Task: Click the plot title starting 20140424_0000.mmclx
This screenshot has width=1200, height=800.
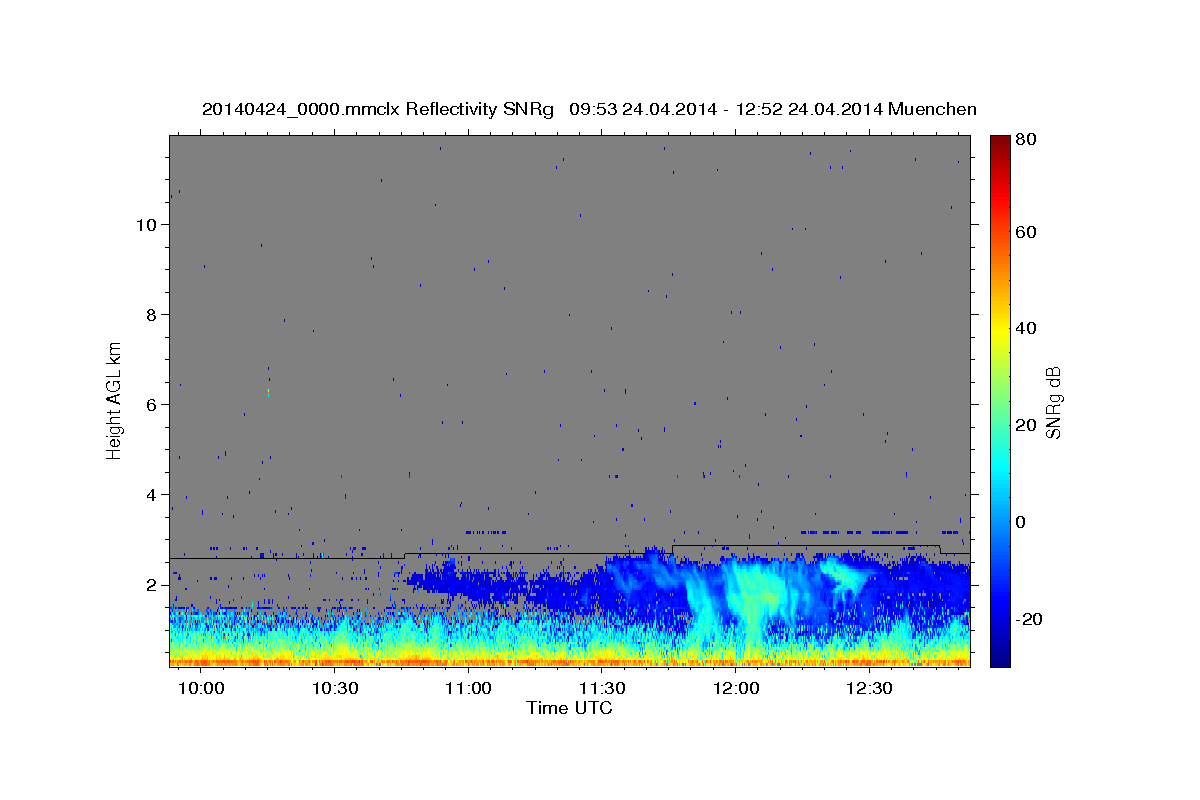Action: (x=589, y=109)
